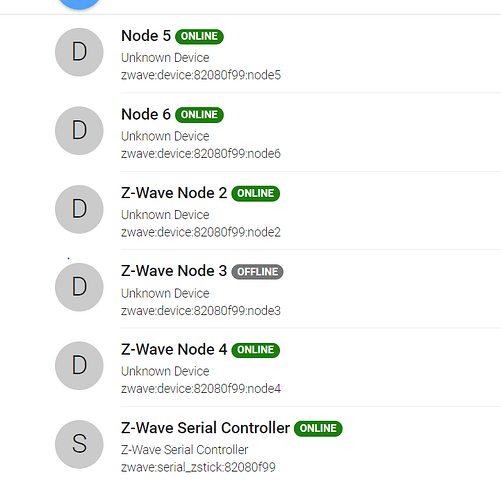501x500 pixels.
Task: Click the zwave:device:82080f99:node2 UID text
Action: (201, 232)
